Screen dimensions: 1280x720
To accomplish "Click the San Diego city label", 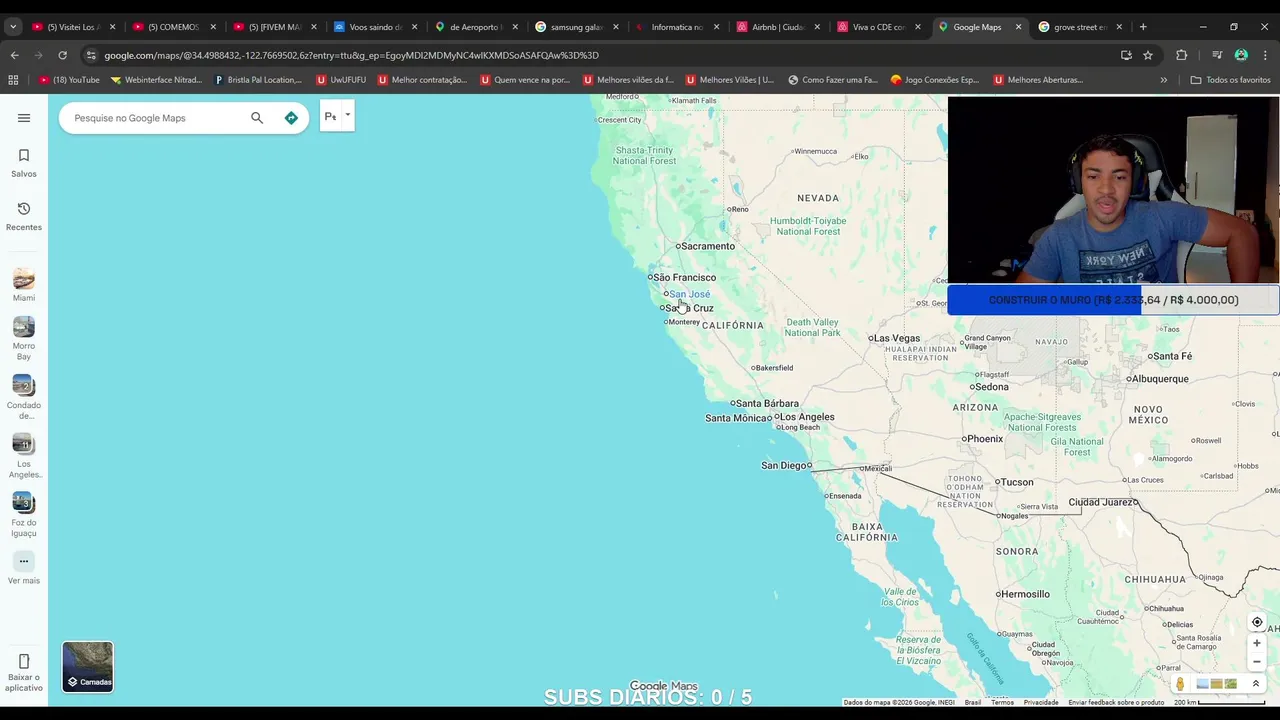I will 786,465.
